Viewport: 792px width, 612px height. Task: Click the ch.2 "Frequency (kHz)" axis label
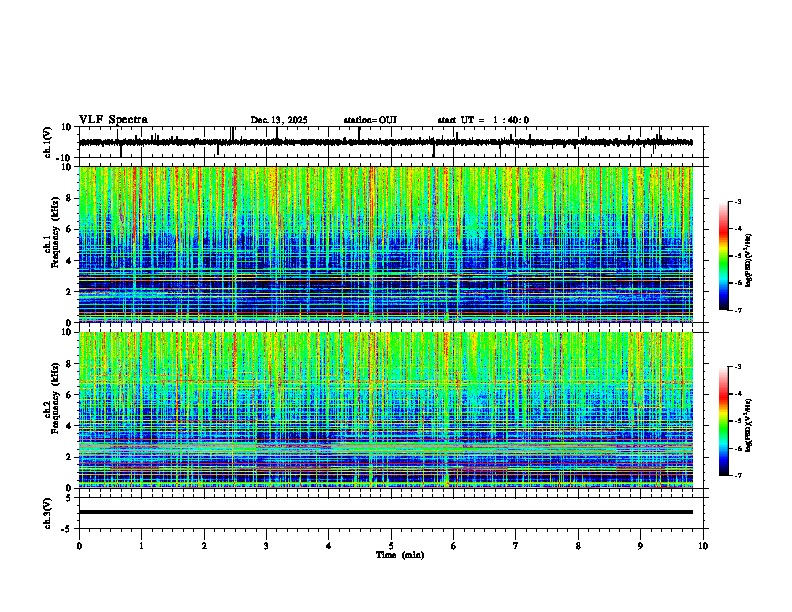(x=55, y=398)
